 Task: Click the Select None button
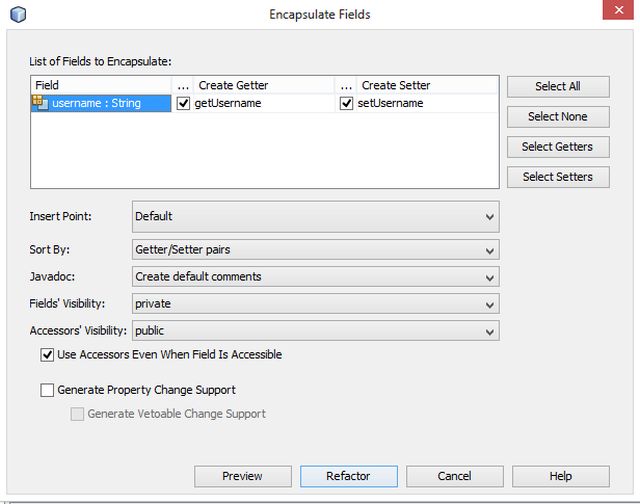click(x=557, y=117)
